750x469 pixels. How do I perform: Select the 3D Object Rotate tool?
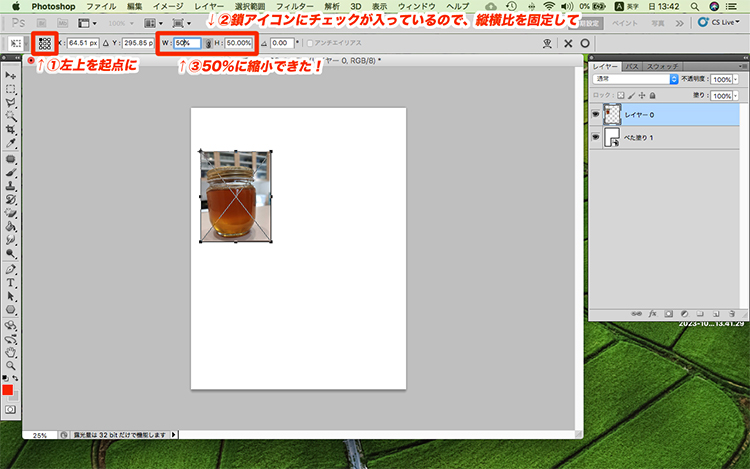(x=11, y=326)
